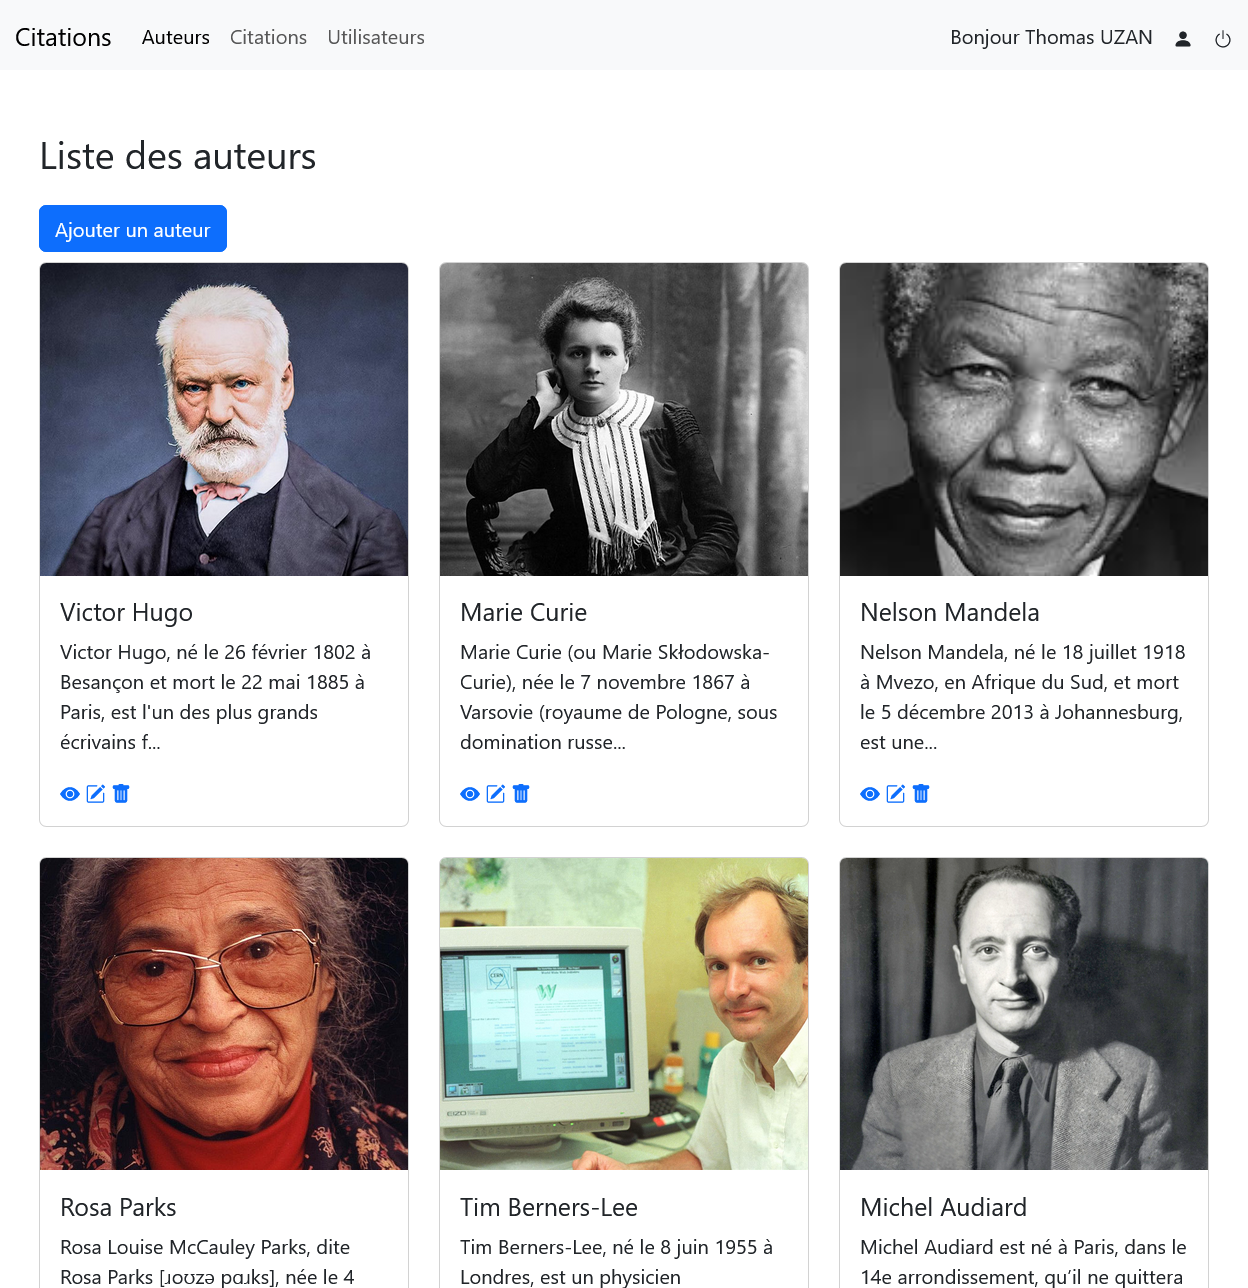Select the Michel Audiard portrait

coord(1024,1014)
